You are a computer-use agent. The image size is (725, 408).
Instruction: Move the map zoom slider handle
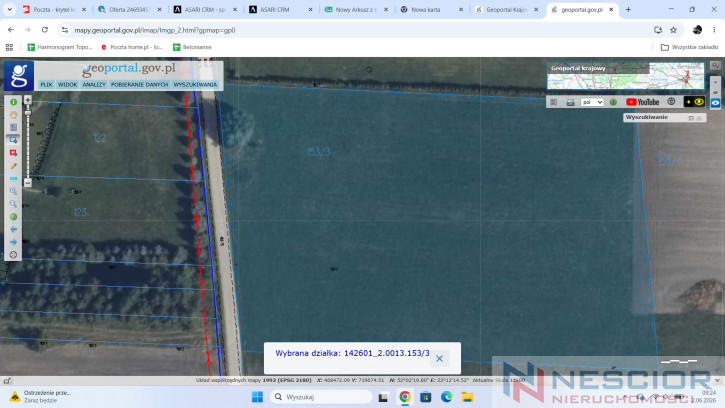[x=28, y=112]
